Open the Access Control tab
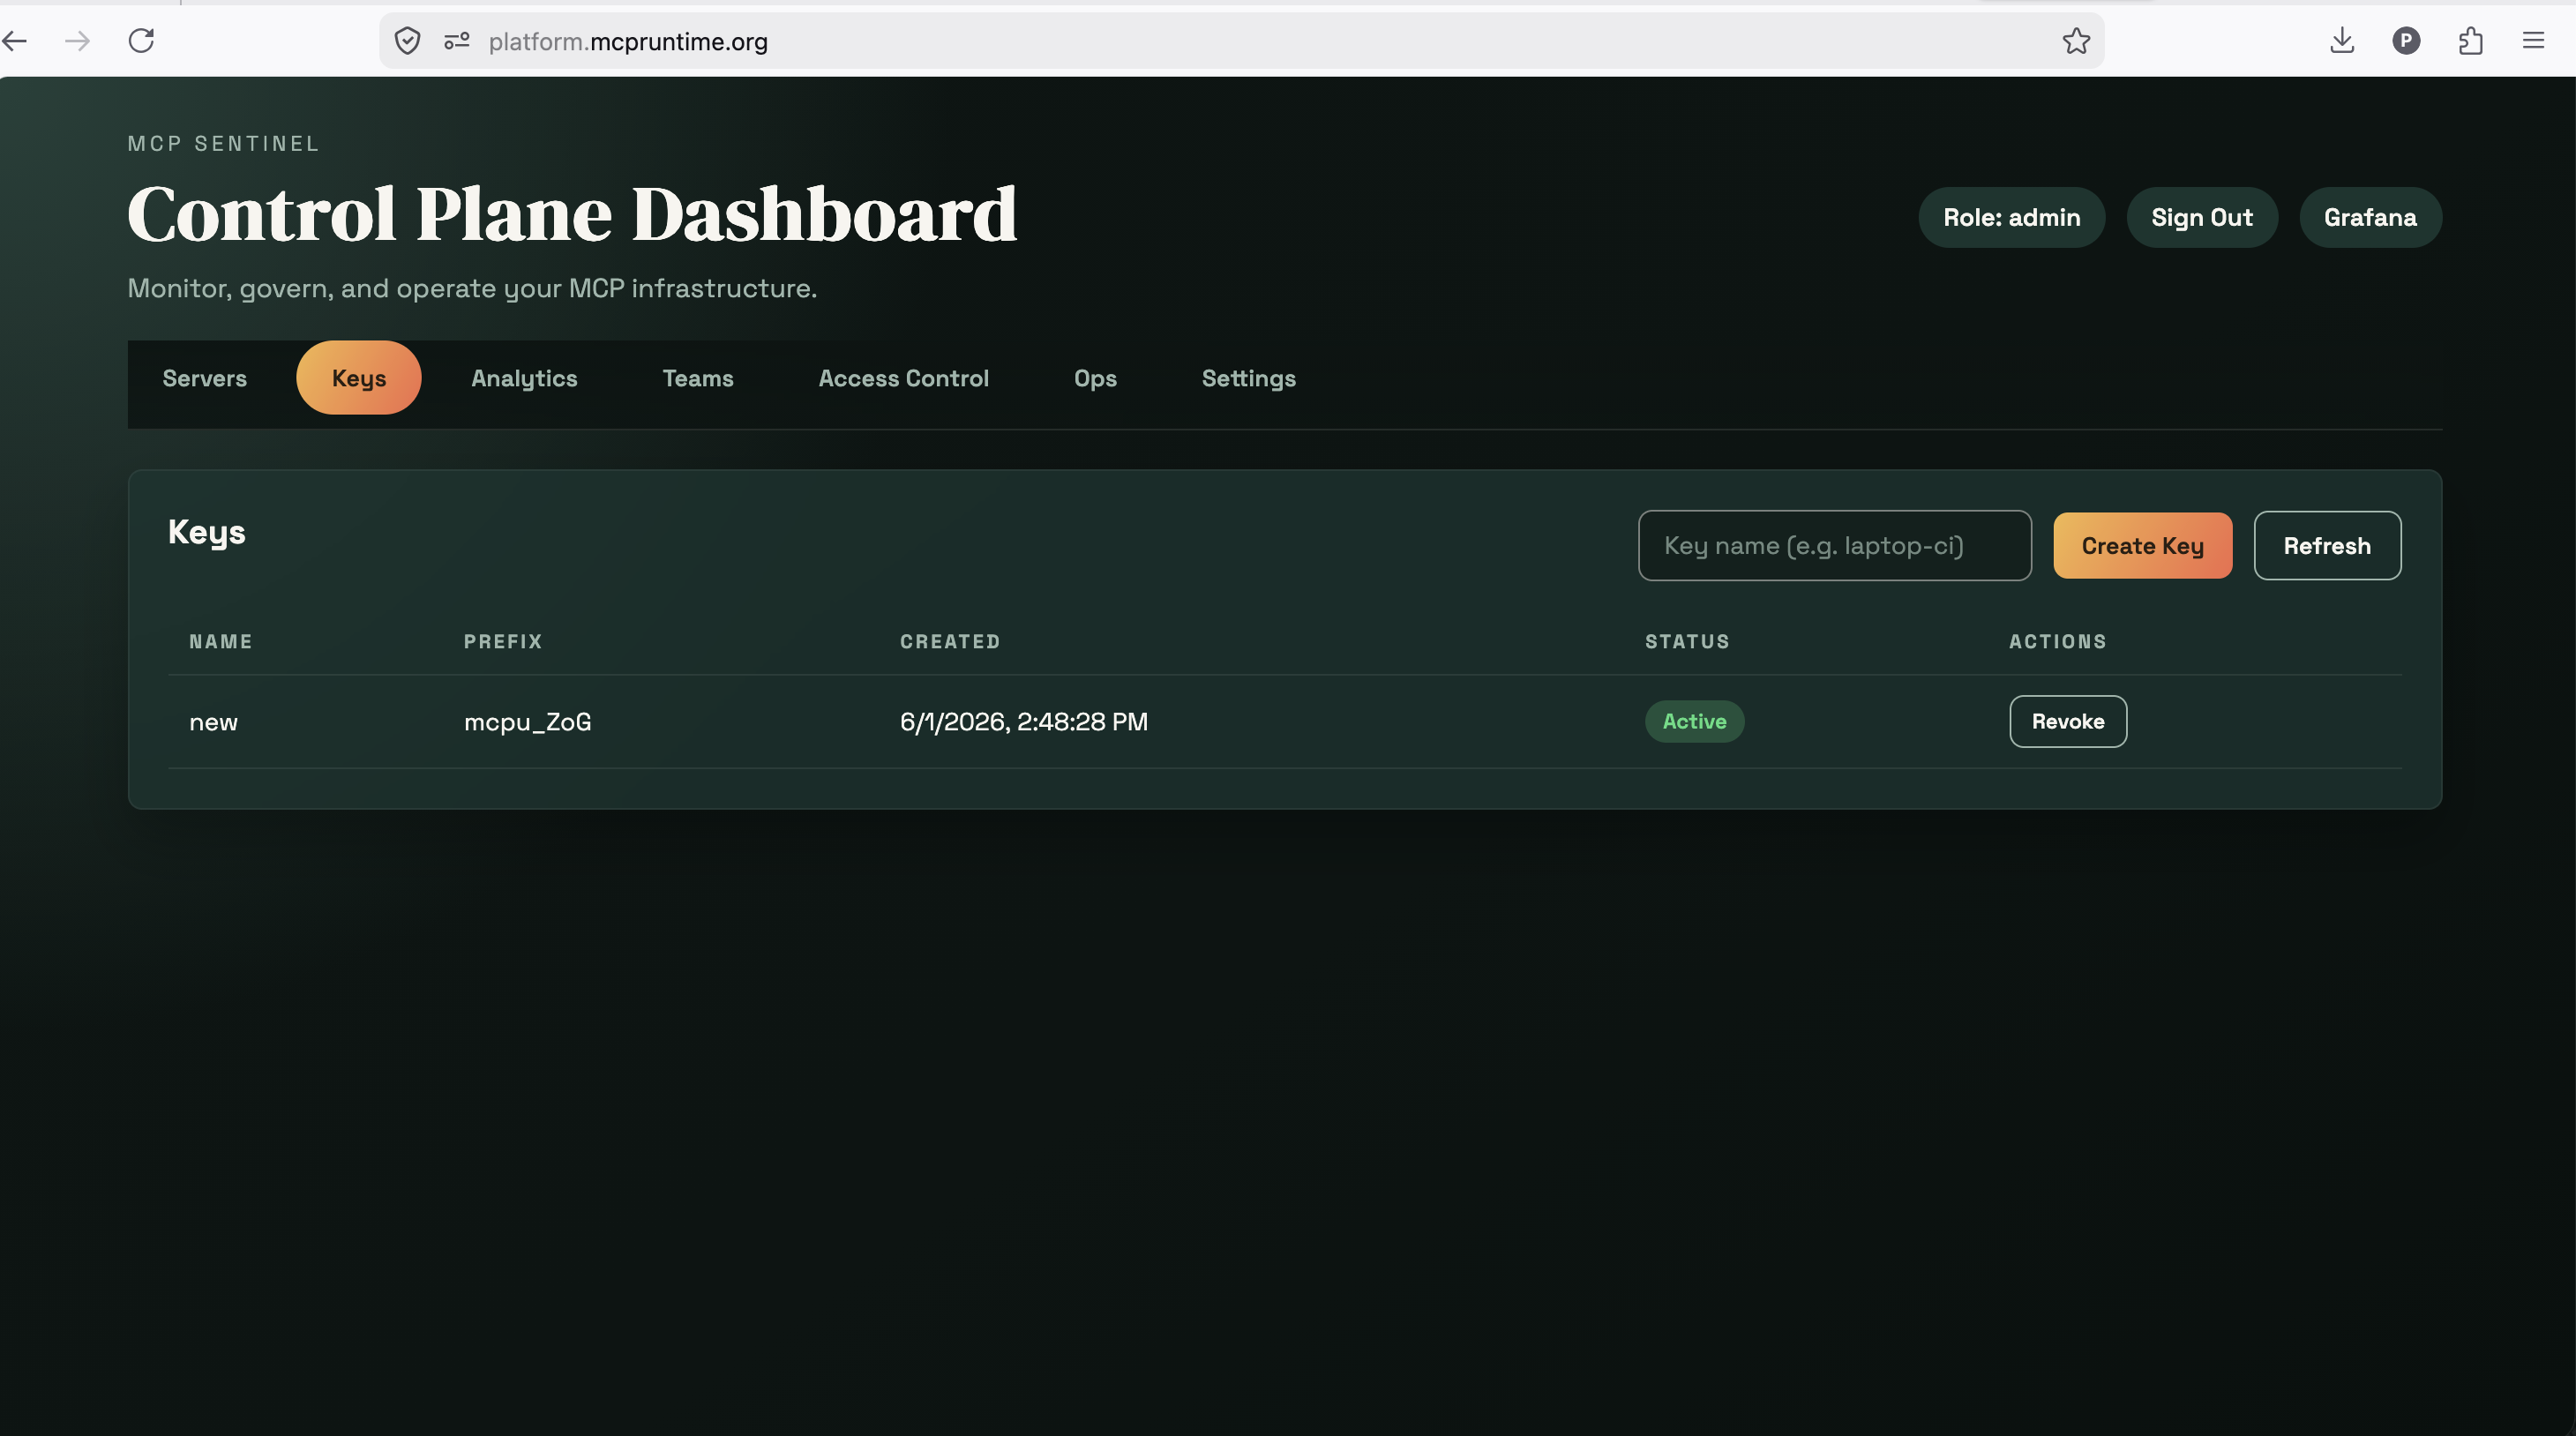Image resolution: width=2576 pixels, height=1436 pixels. pyautogui.click(x=904, y=378)
